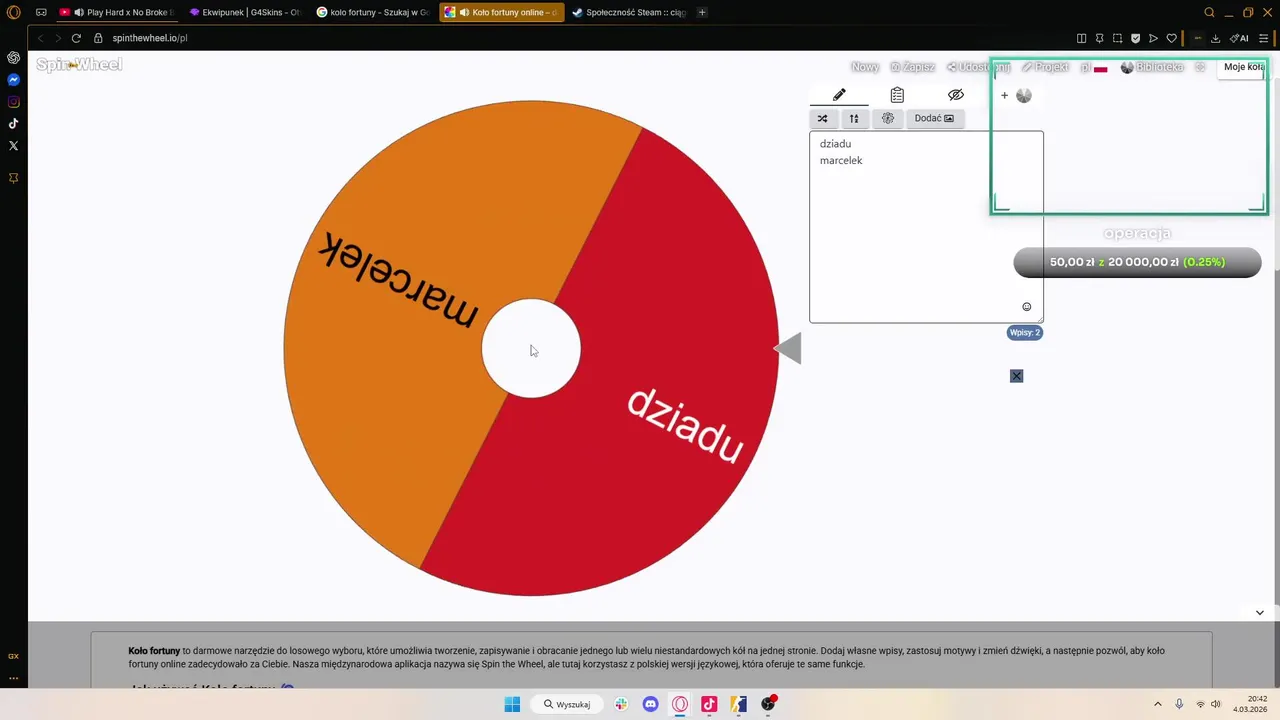
Task: Click the Spin Wheel logo
Action: (79, 65)
